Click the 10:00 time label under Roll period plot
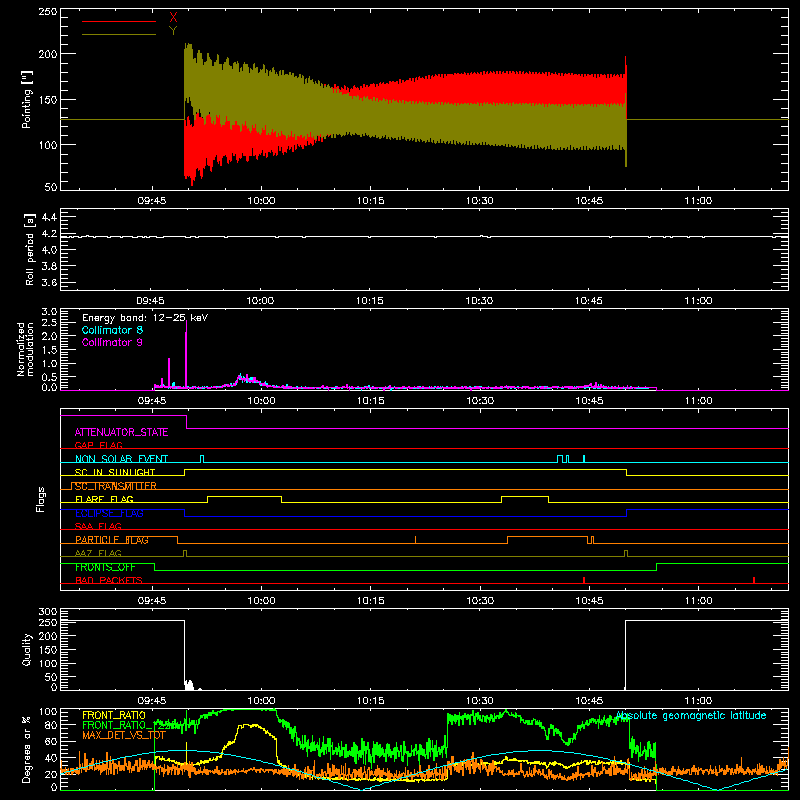800x800 pixels. point(260,301)
